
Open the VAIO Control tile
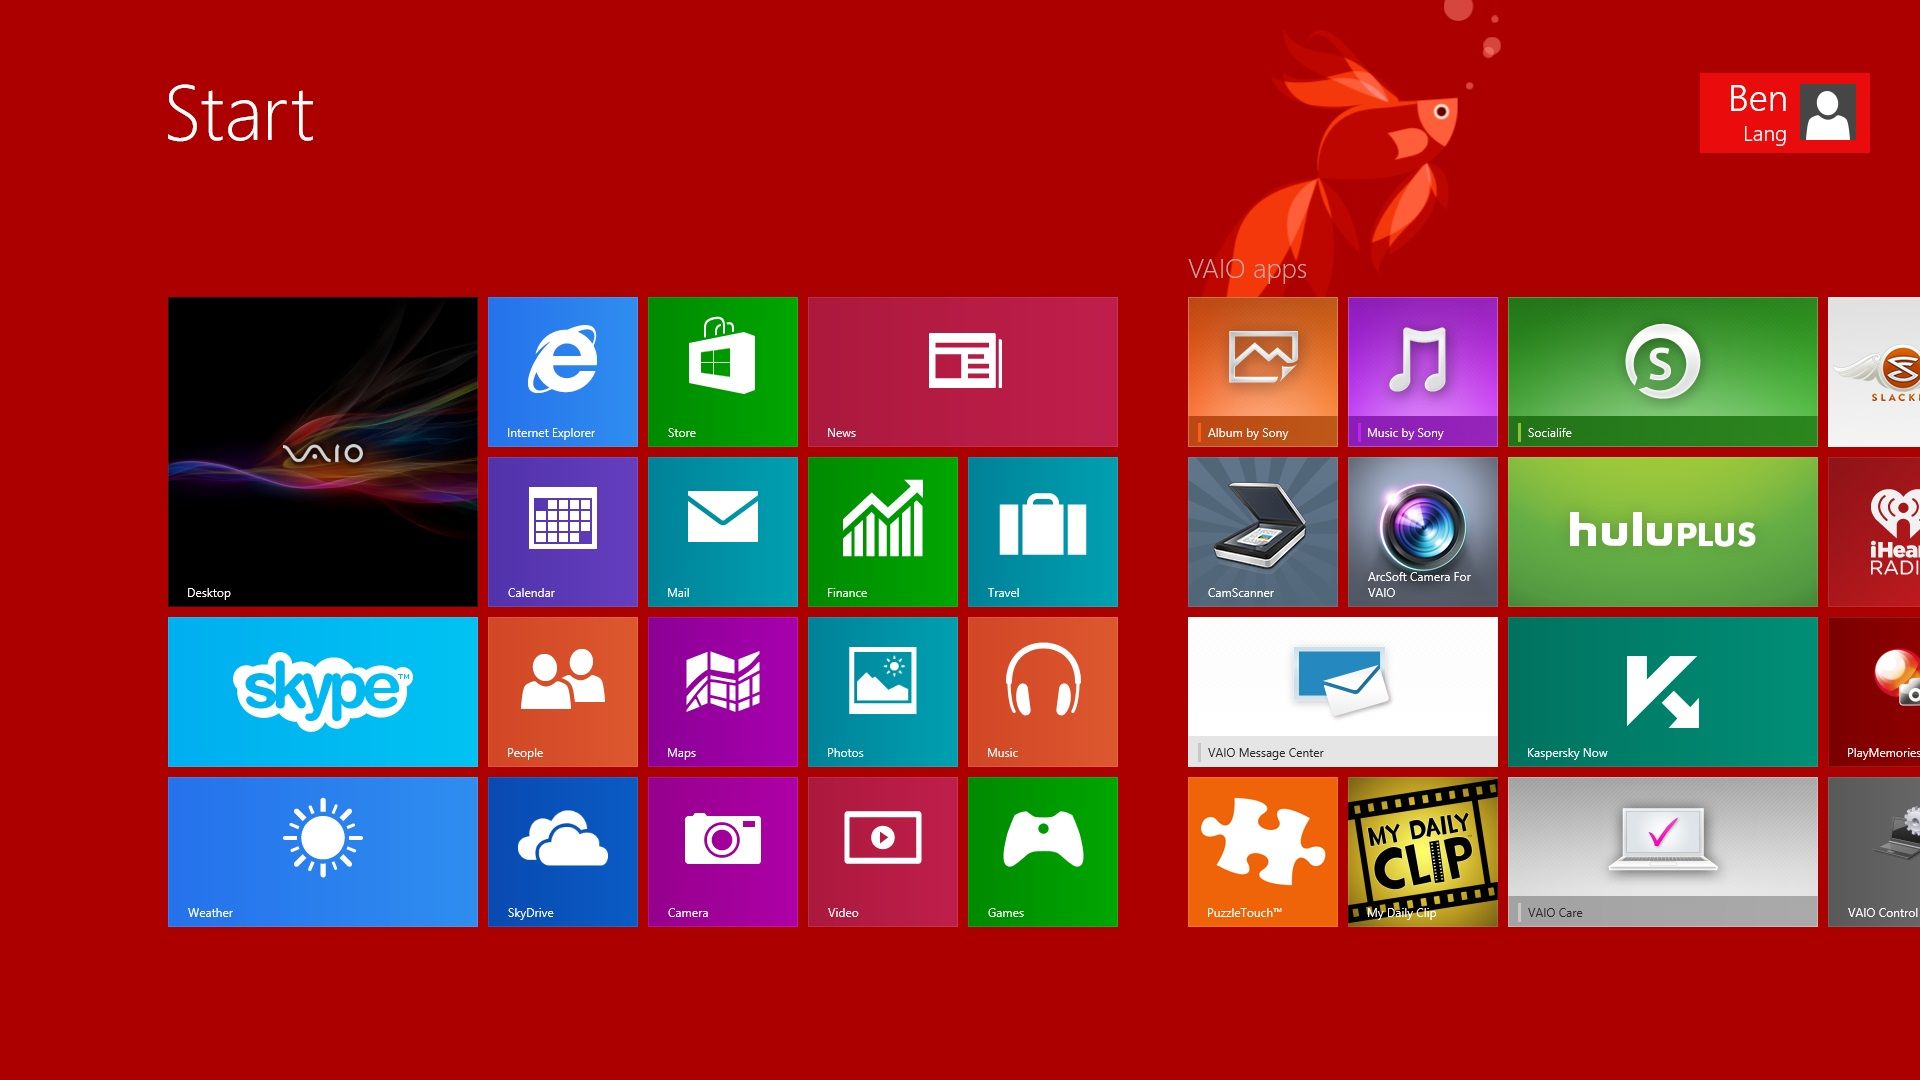tap(1874, 852)
